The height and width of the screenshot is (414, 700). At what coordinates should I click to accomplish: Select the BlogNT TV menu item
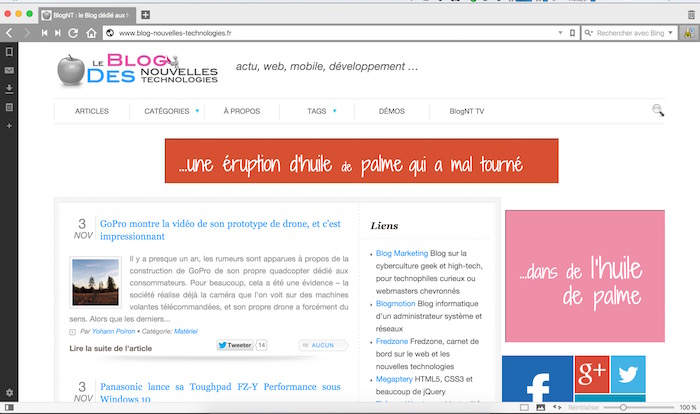tap(467, 111)
